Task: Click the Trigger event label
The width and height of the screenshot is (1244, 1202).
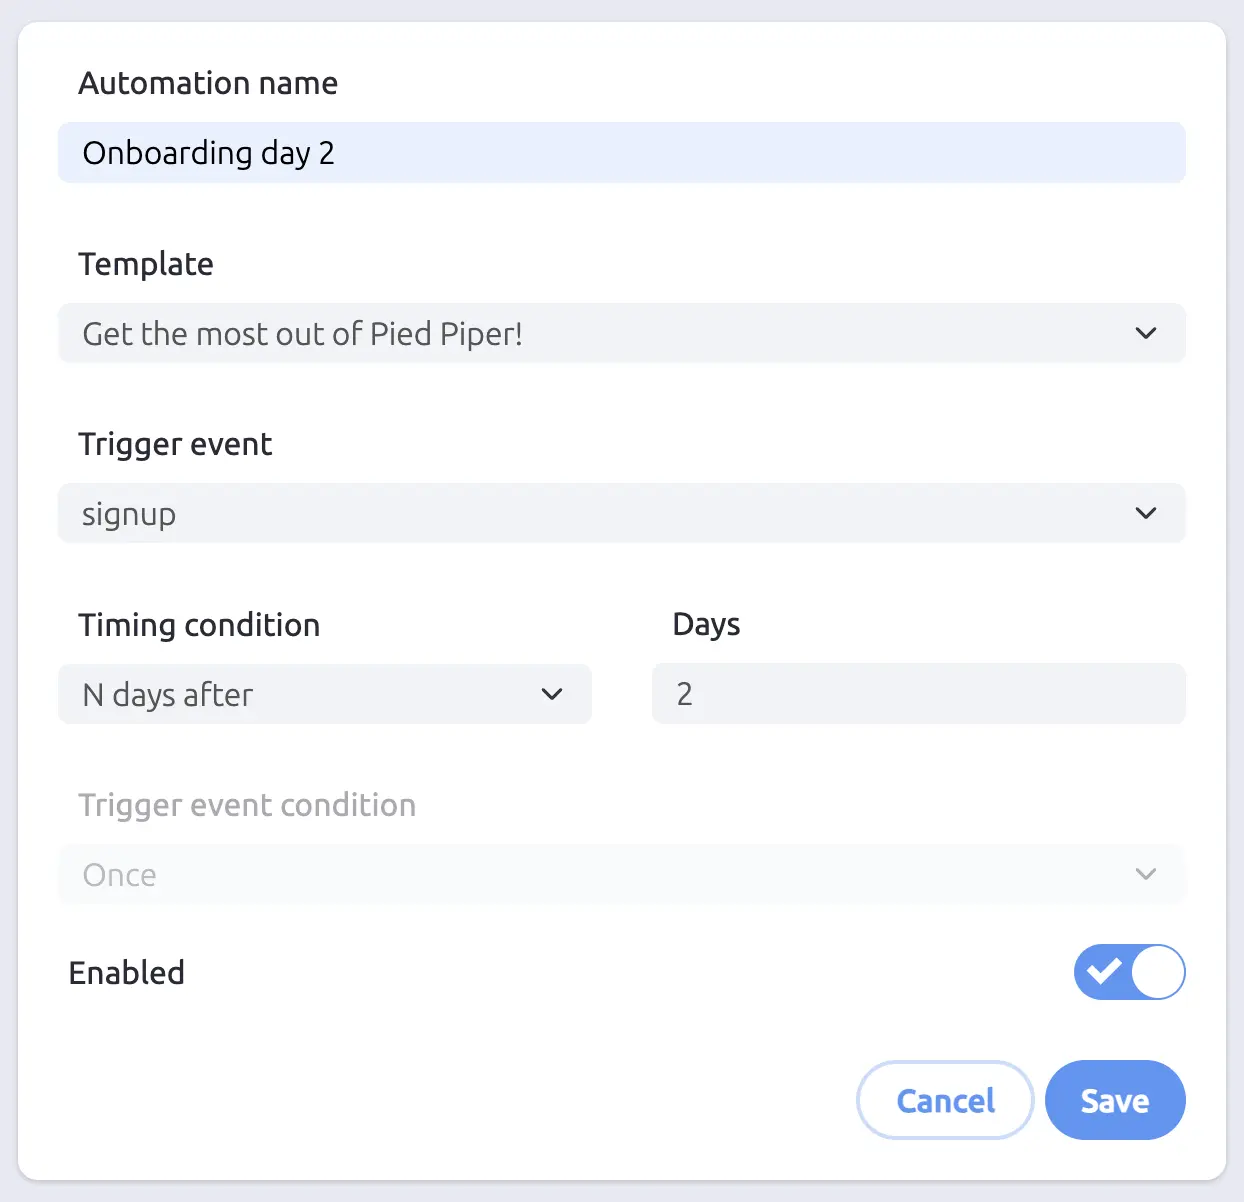Action: (175, 444)
